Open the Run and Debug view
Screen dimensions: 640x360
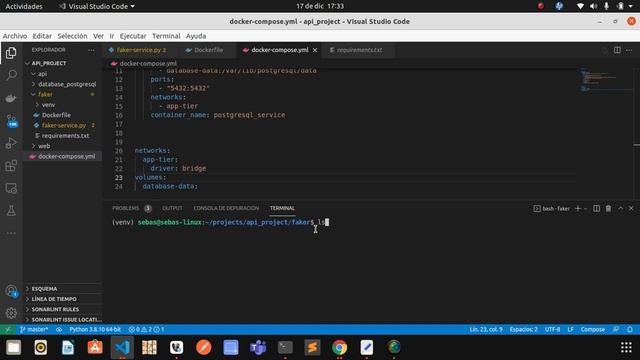click(11, 143)
